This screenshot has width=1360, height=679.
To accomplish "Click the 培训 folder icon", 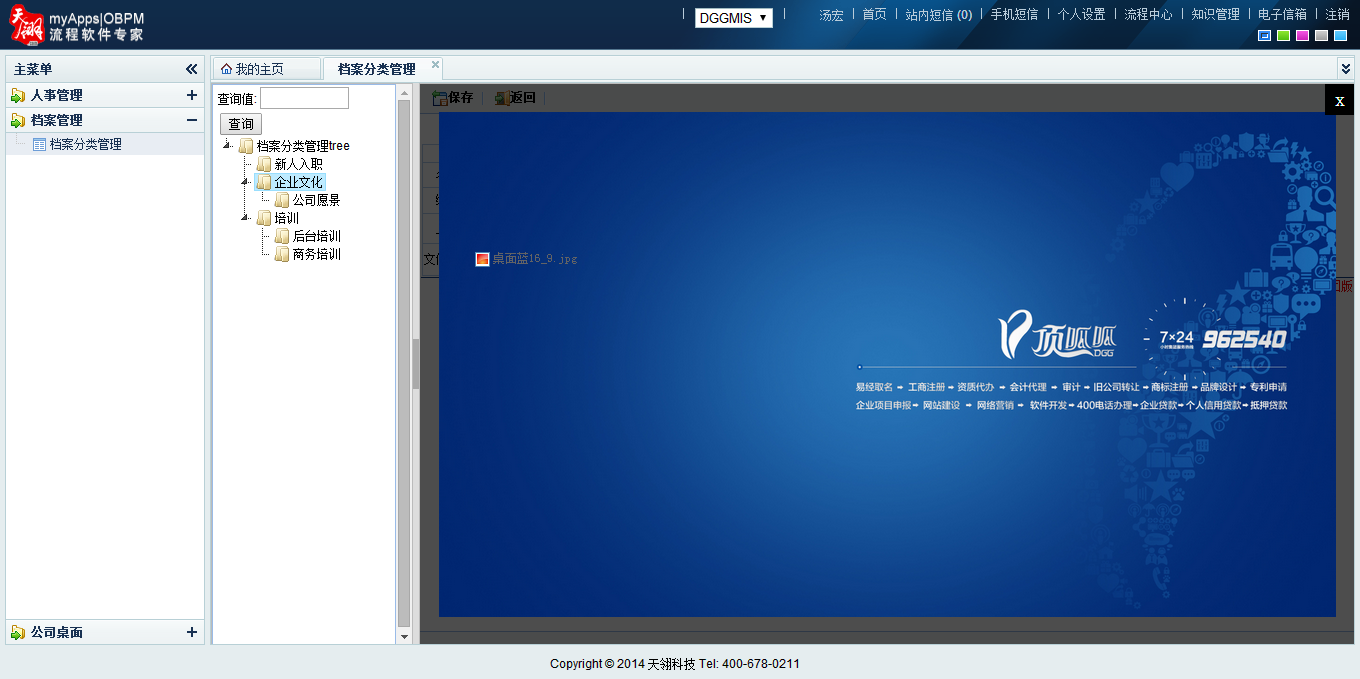I will [x=264, y=218].
